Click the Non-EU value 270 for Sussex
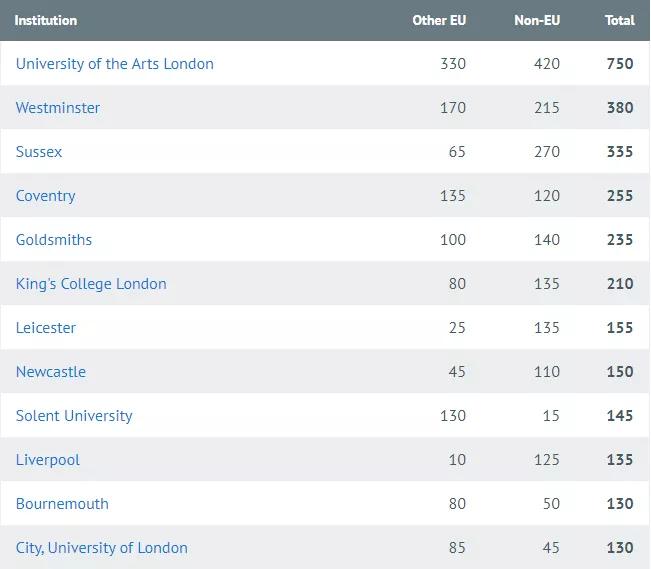Screen dimensions: 651x569 point(547,152)
